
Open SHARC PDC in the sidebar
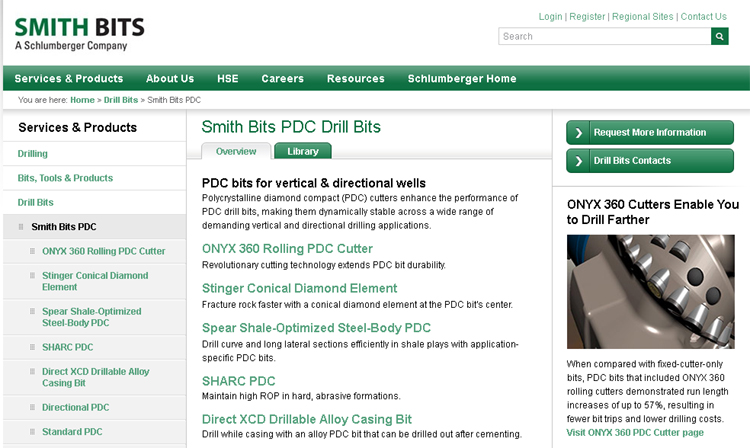(x=67, y=347)
